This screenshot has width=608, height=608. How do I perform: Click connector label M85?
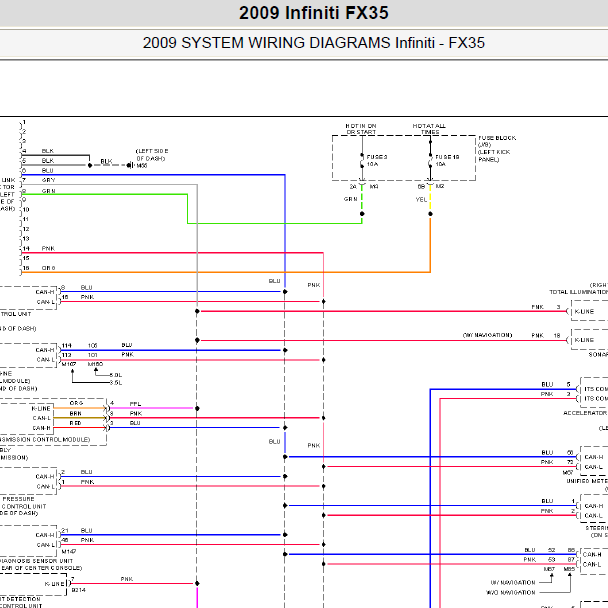pos(569,569)
